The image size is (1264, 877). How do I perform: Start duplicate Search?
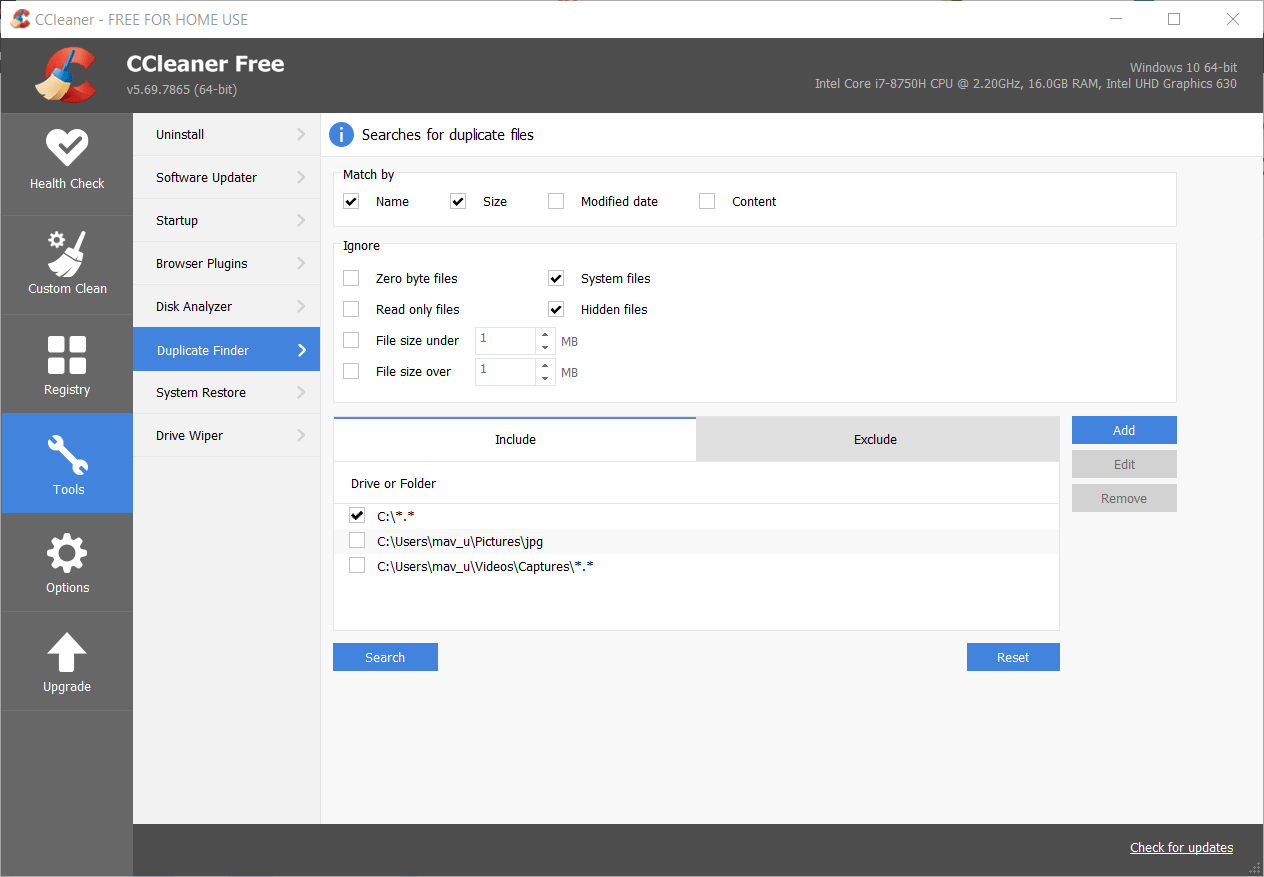(x=385, y=657)
